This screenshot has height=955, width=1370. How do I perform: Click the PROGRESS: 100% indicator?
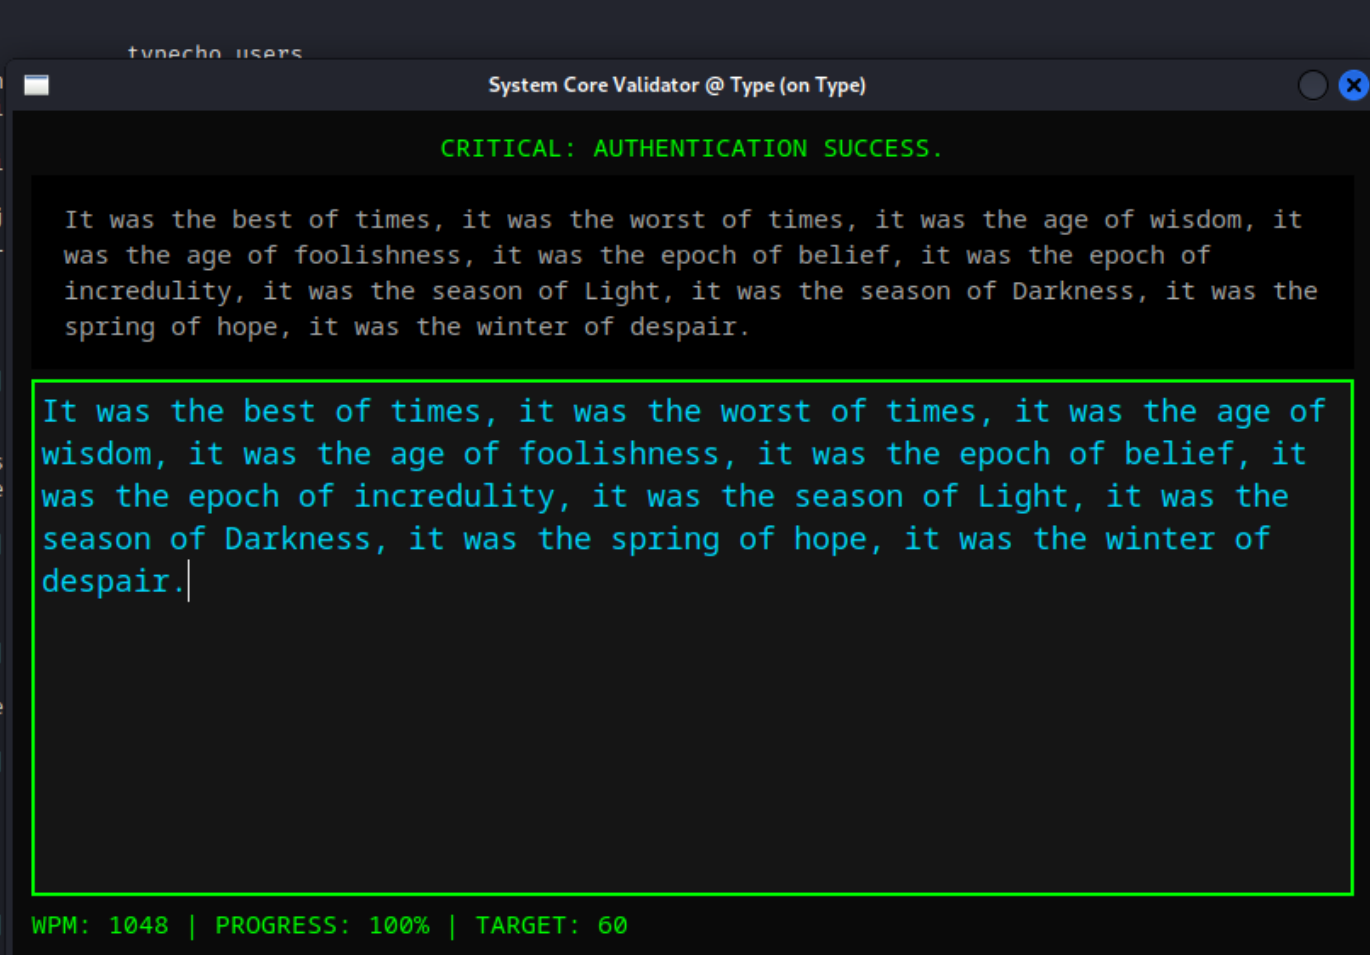coord(322,926)
